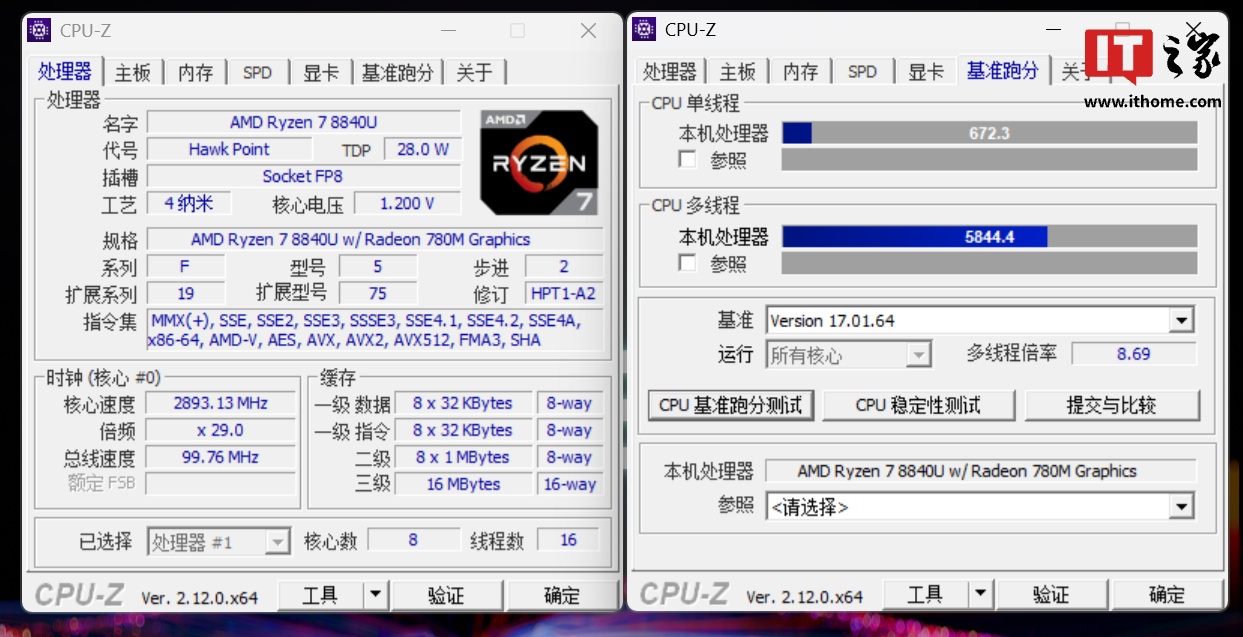This screenshot has height=637, width=1243.
Task: Click CPU-Z app icon in left window title bar
Action: tap(38, 30)
